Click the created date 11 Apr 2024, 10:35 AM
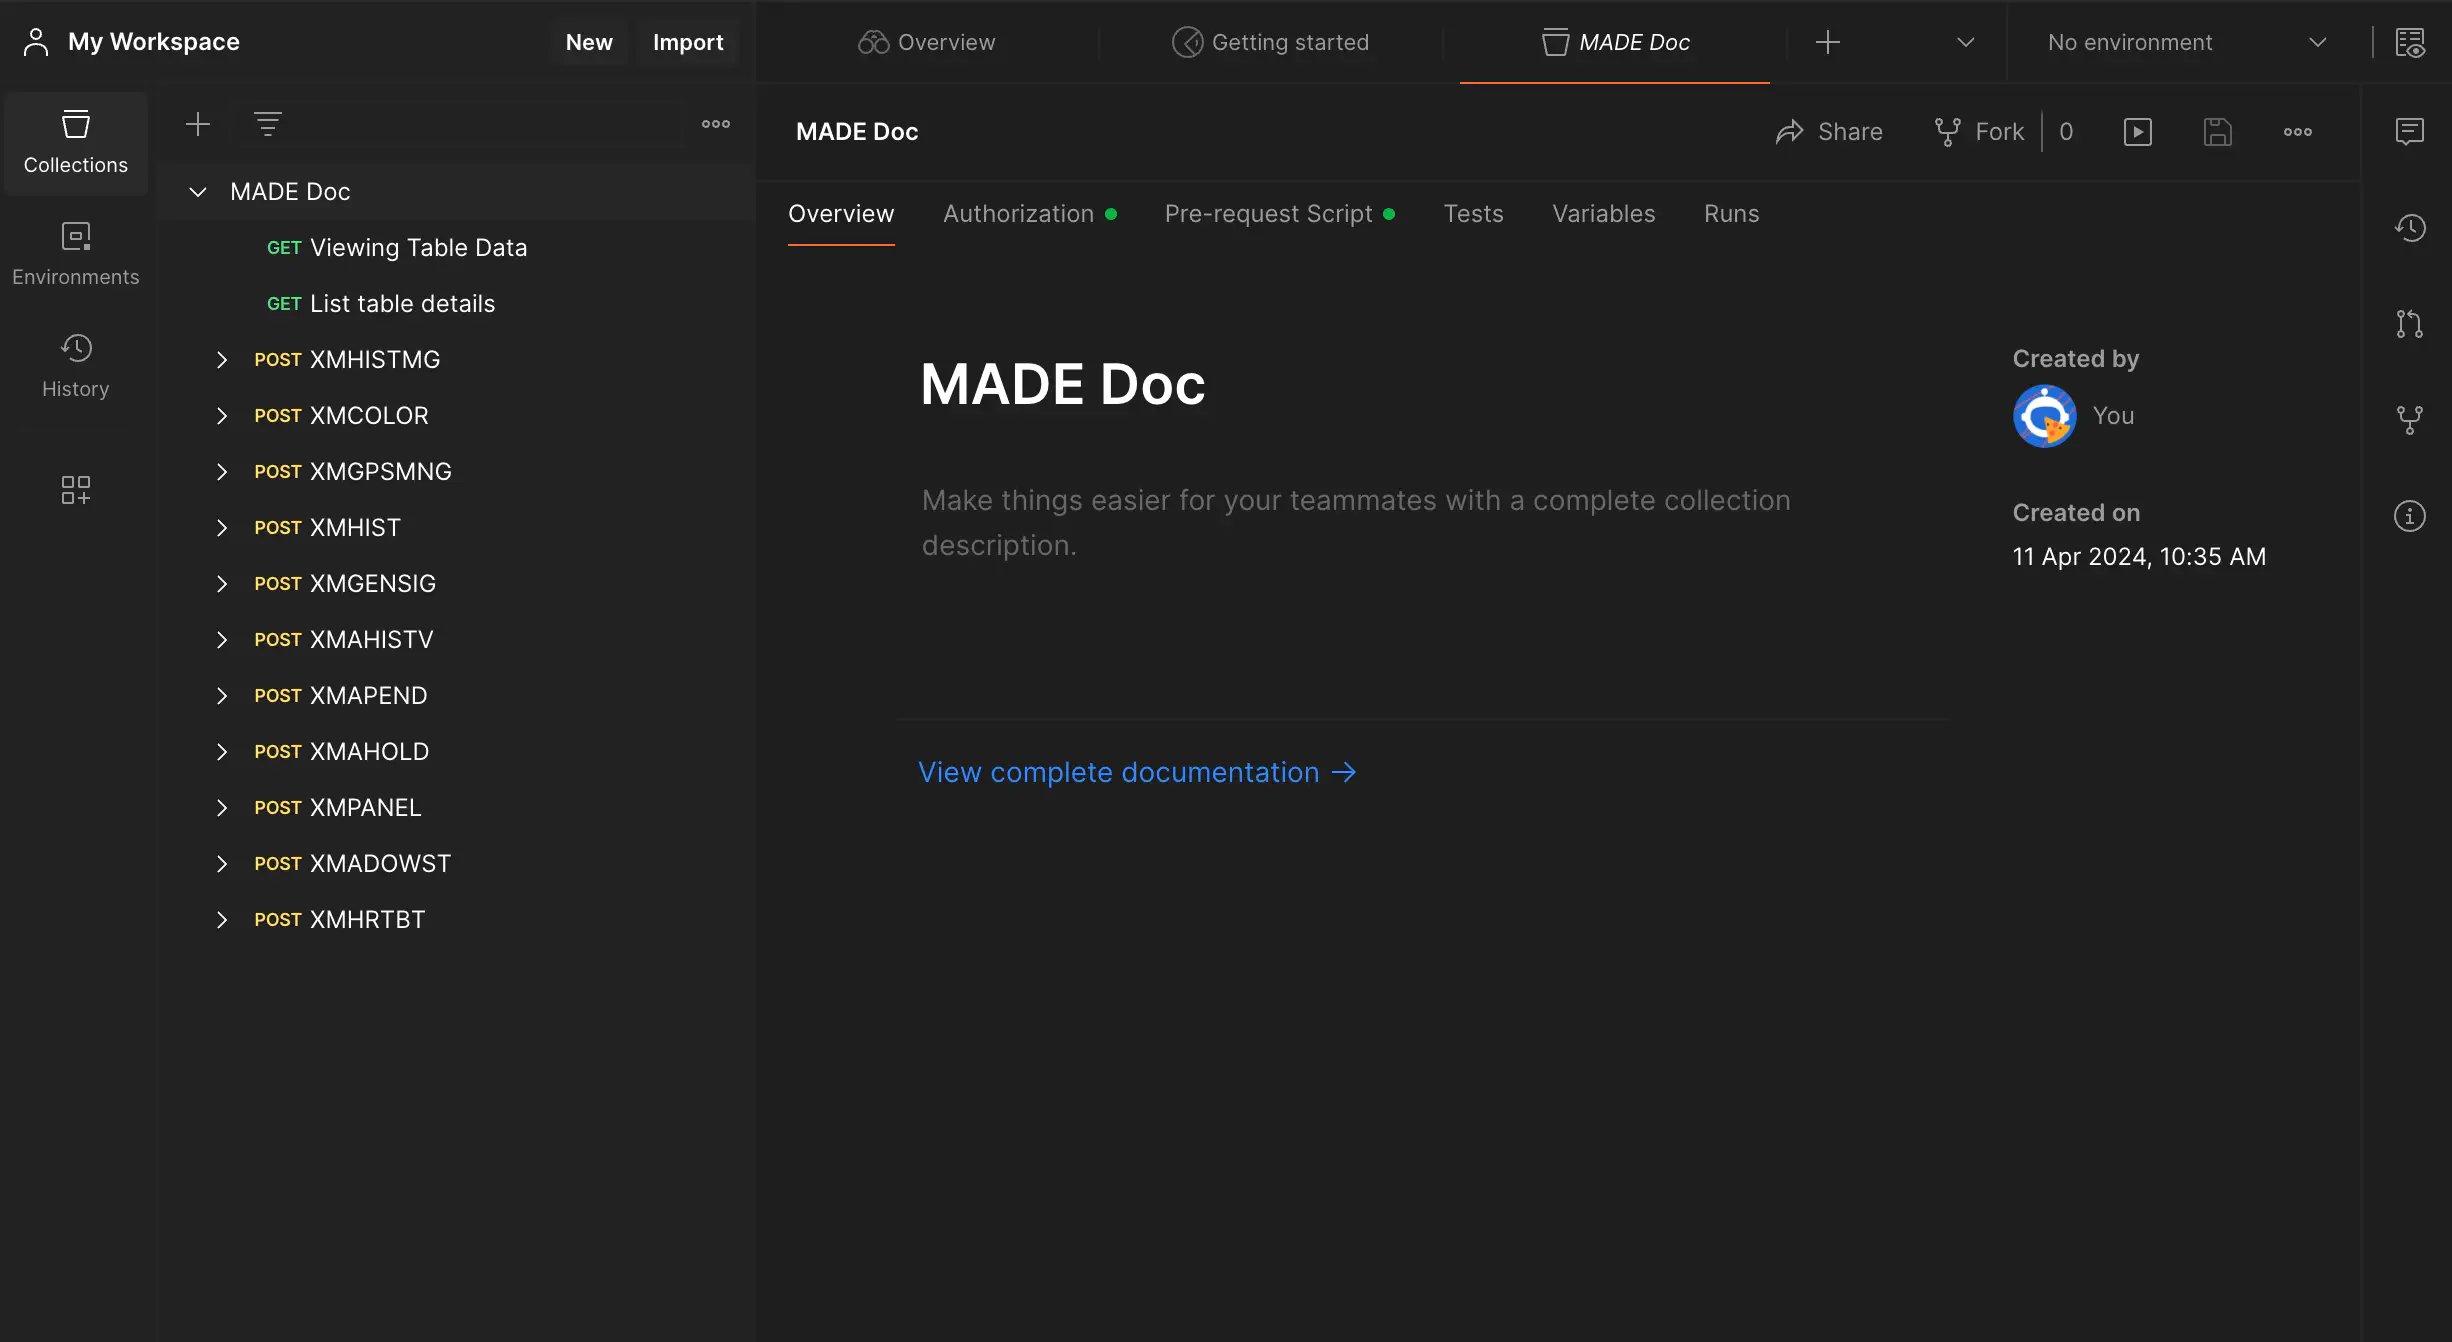 pos(2139,557)
